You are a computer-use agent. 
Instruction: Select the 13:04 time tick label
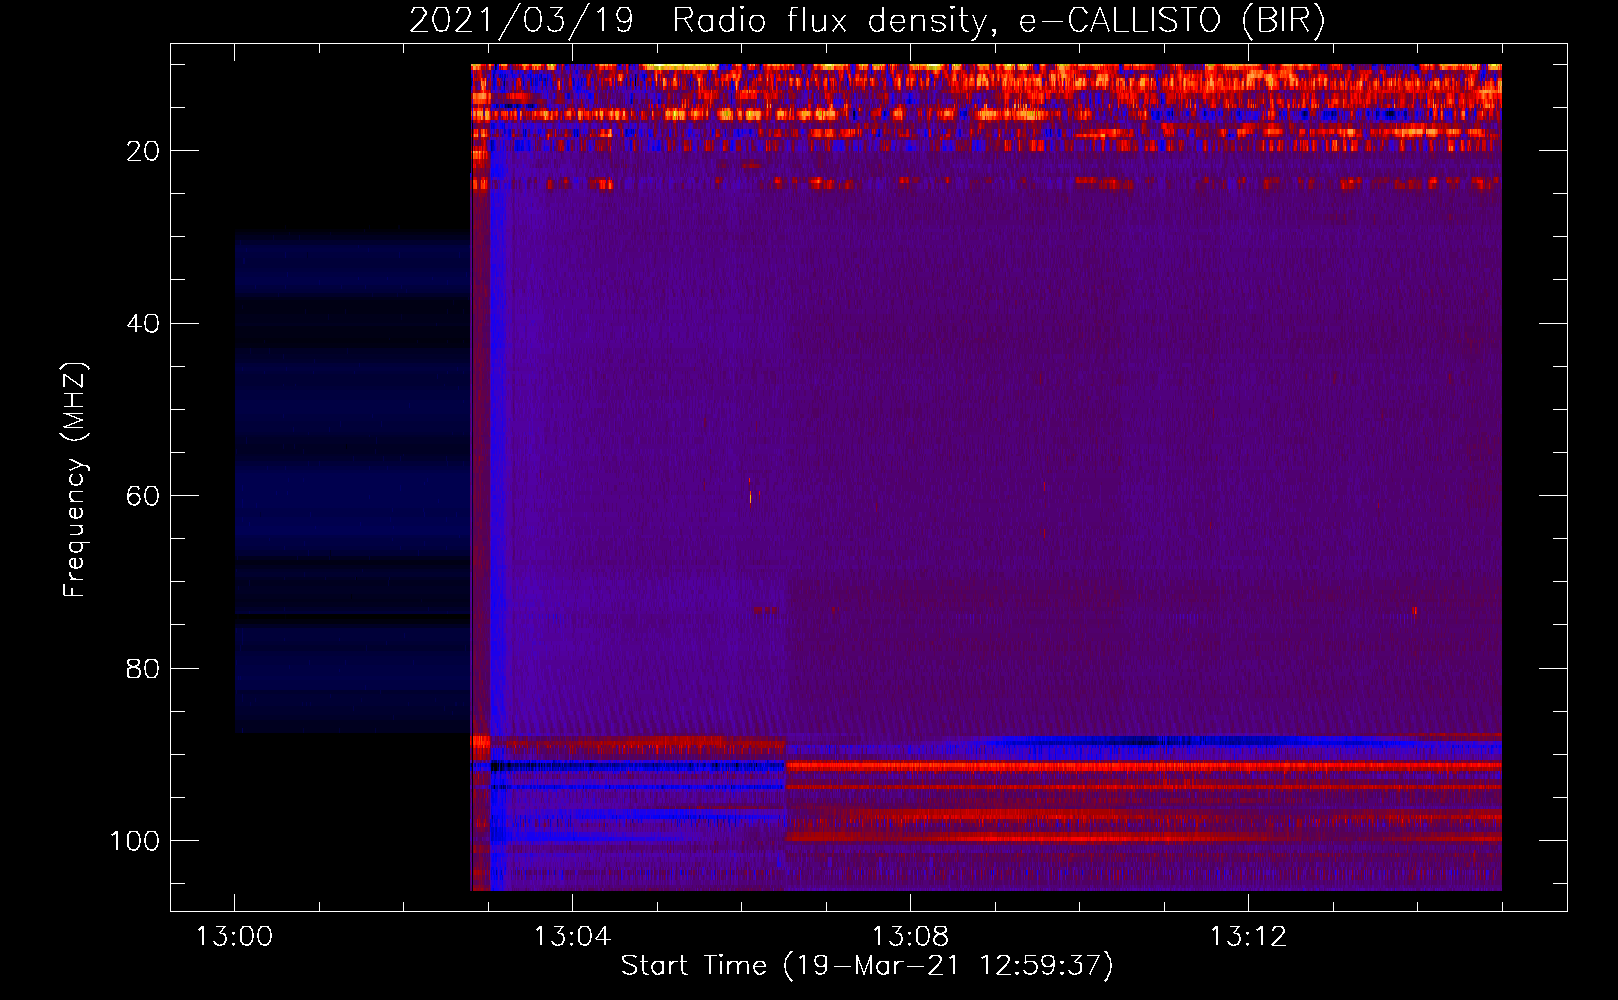pos(572,937)
